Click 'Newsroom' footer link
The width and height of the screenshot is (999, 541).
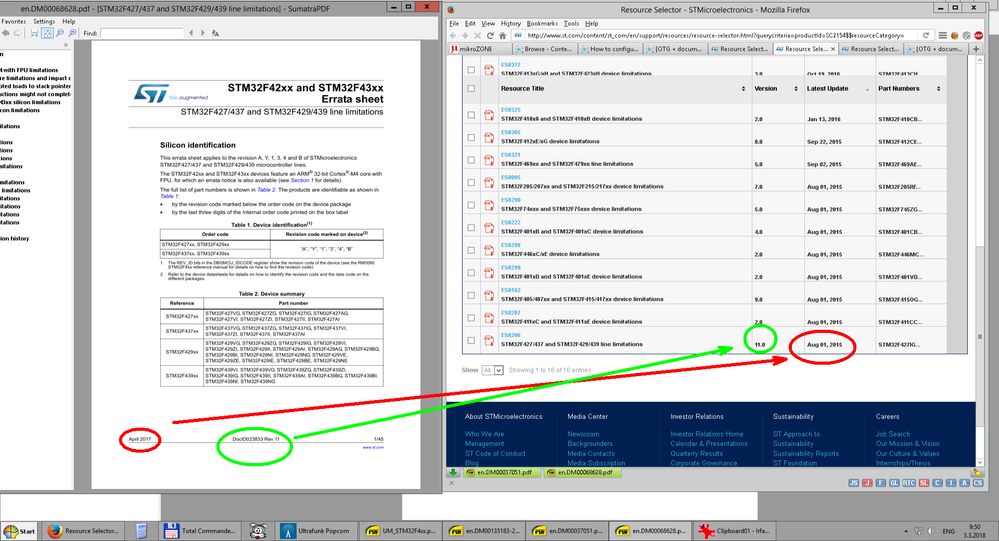[x=583, y=434]
